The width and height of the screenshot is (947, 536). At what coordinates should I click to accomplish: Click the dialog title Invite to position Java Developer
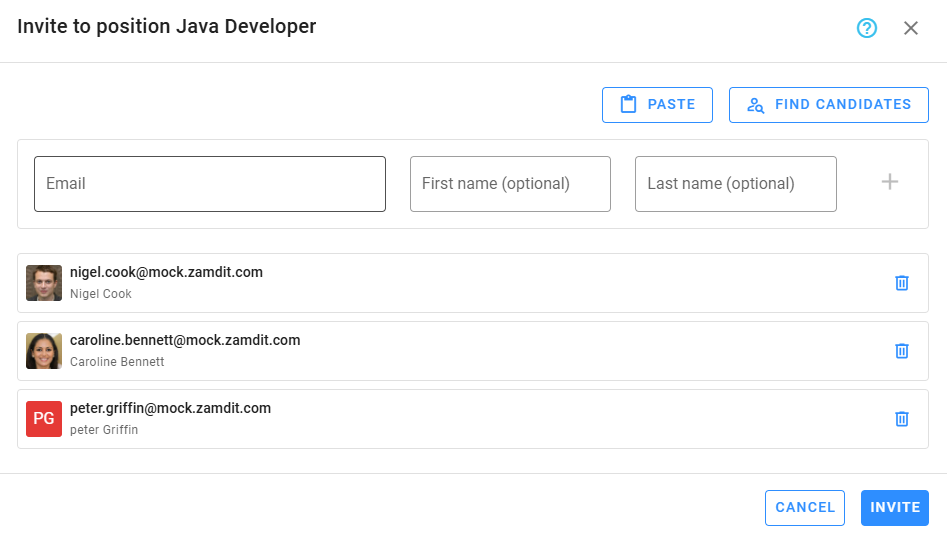(x=167, y=27)
